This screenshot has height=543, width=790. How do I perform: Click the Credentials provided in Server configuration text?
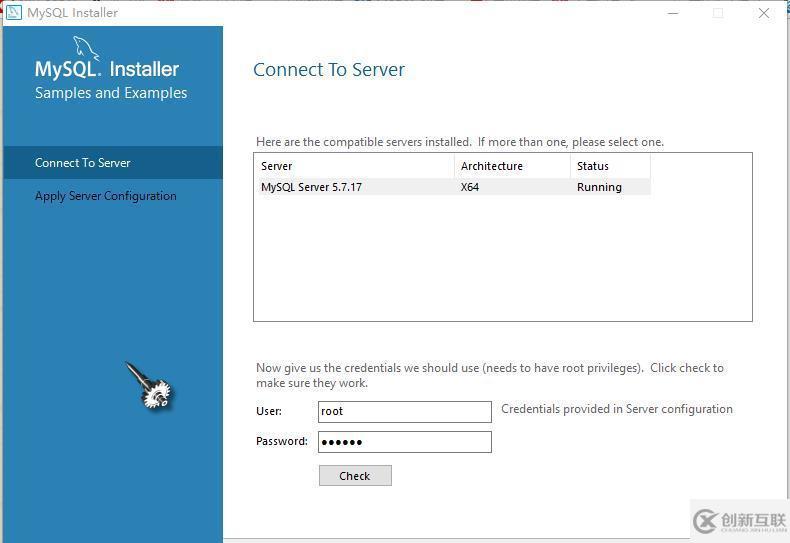617,409
